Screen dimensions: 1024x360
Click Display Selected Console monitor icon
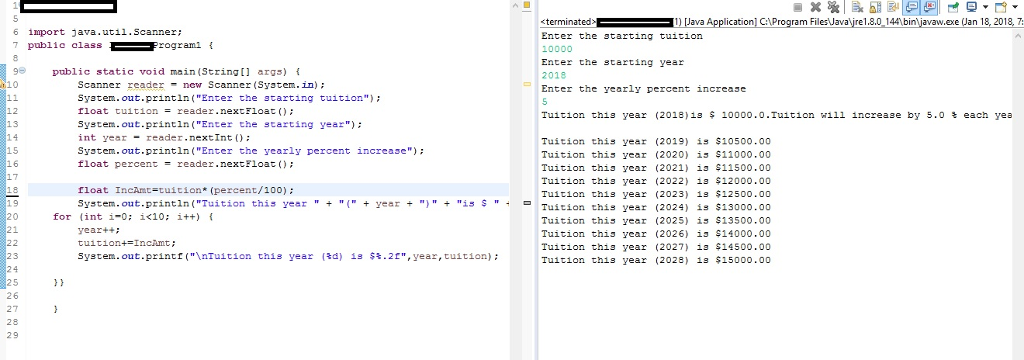point(972,7)
